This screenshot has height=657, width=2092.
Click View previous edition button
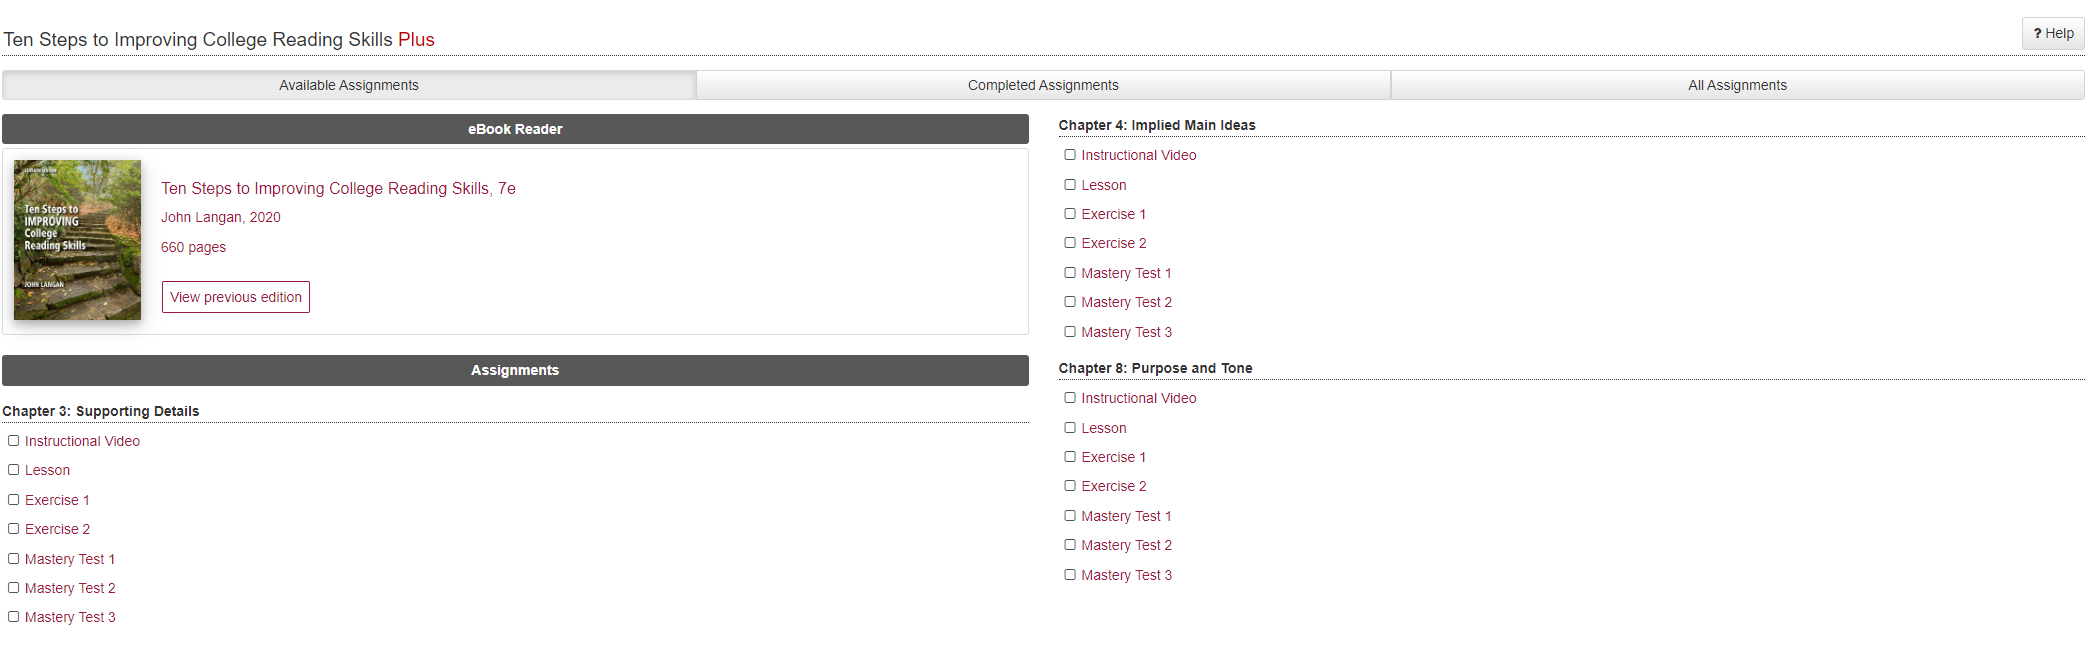click(x=236, y=297)
